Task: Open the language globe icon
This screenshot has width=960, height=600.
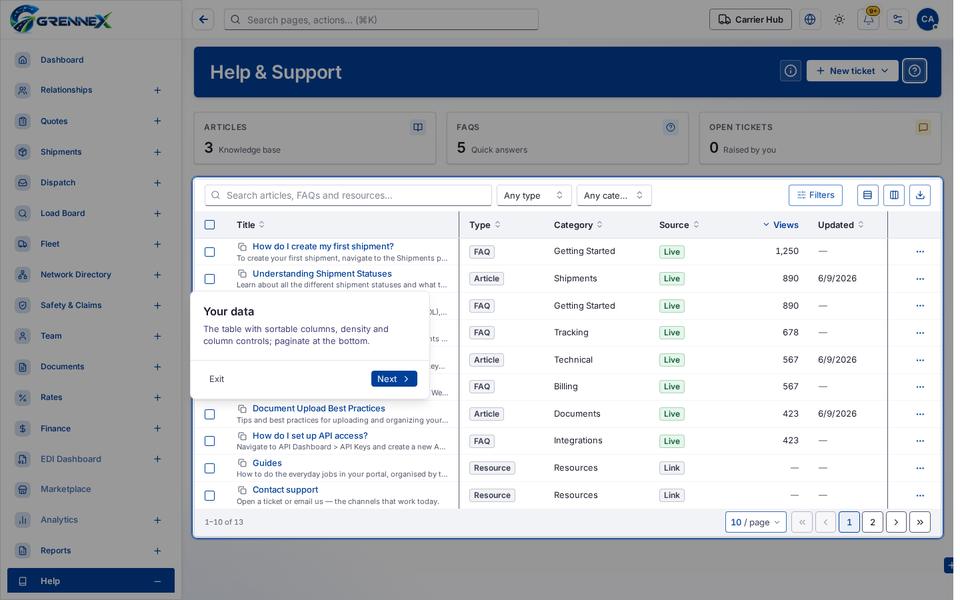Action: tap(810, 20)
